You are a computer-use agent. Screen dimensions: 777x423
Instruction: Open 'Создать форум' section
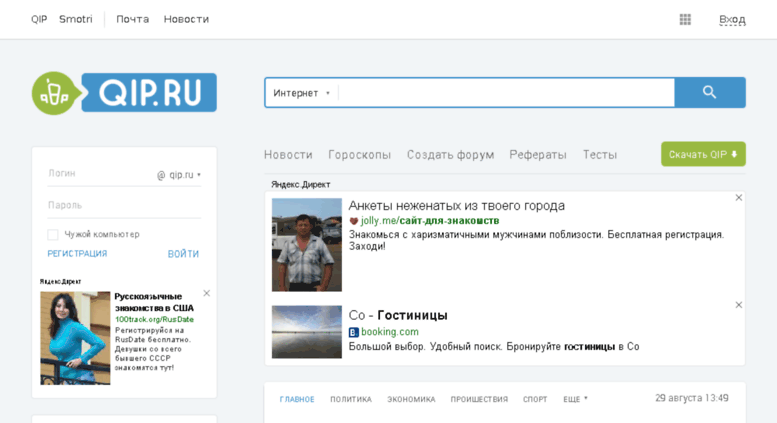point(450,155)
